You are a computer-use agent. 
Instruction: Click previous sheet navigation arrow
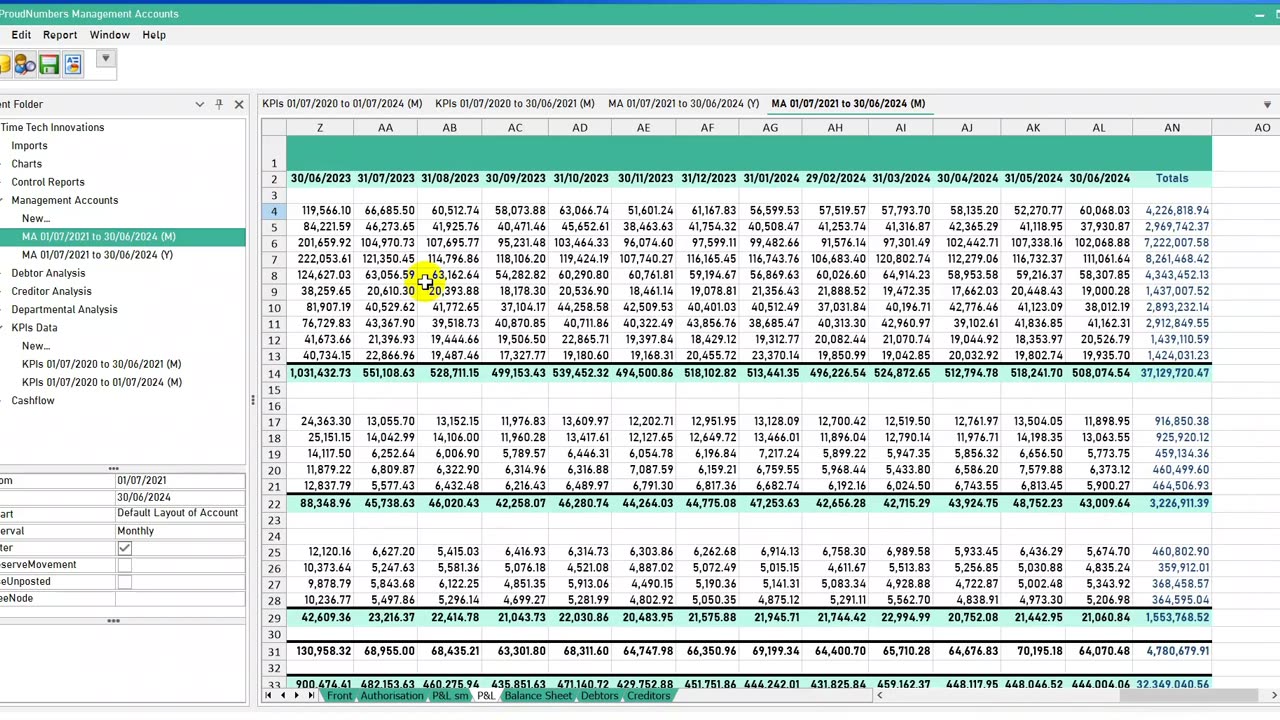point(283,696)
